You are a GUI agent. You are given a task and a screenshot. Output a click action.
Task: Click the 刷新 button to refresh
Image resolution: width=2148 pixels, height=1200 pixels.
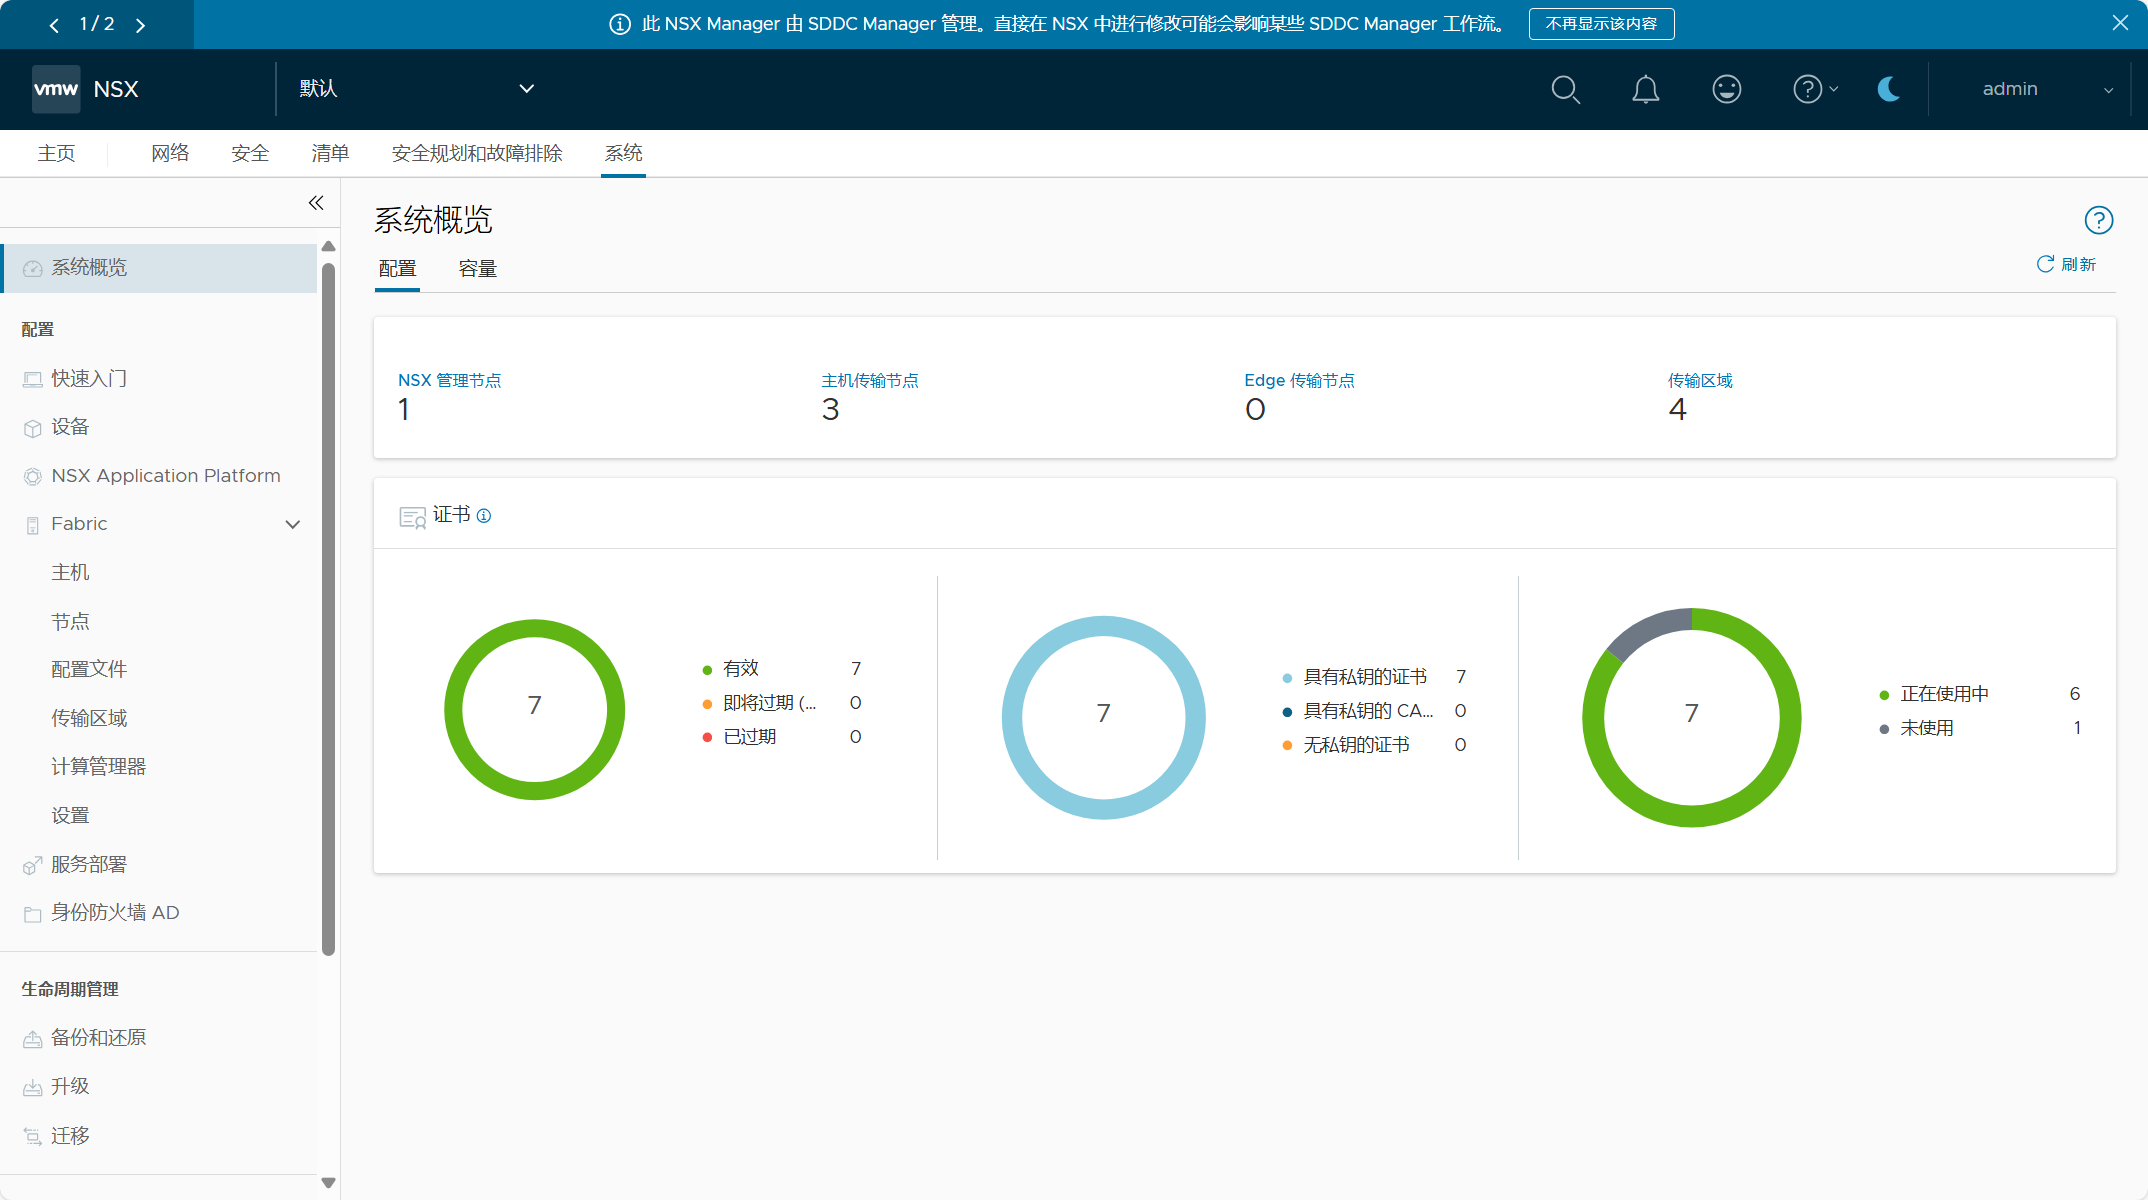pos(2071,266)
